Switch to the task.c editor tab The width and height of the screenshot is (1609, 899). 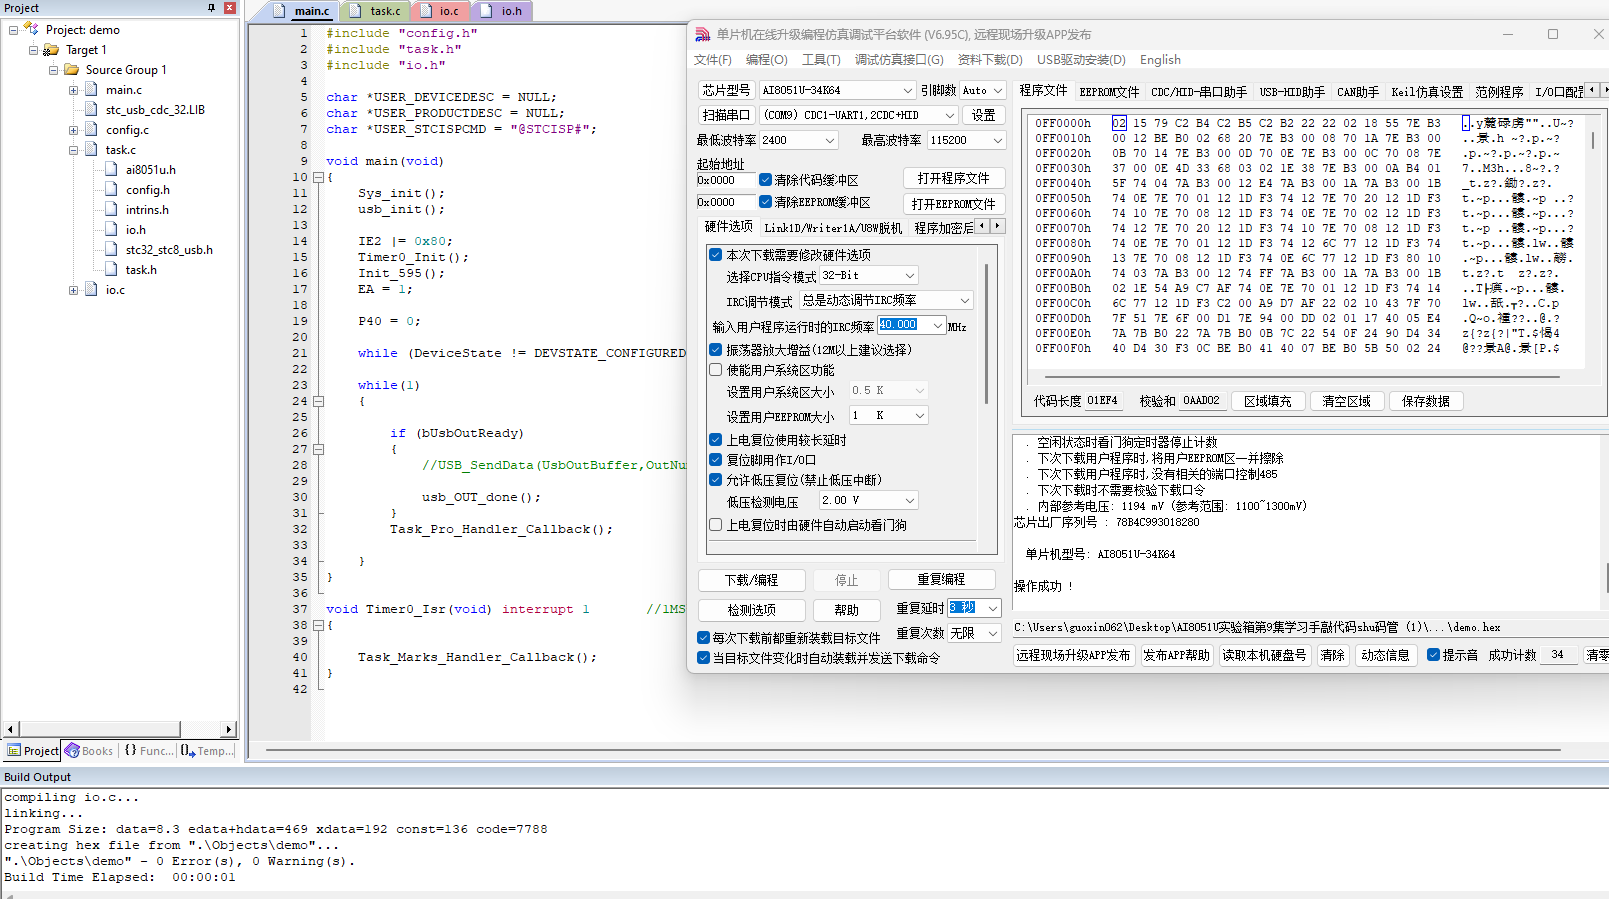[379, 11]
